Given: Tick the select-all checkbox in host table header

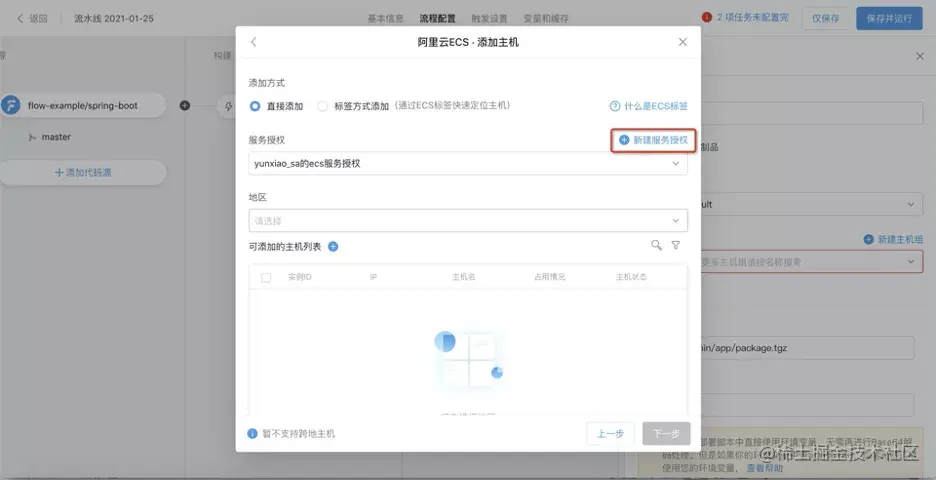Looking at the screenshot, I should tap(266, 278).
